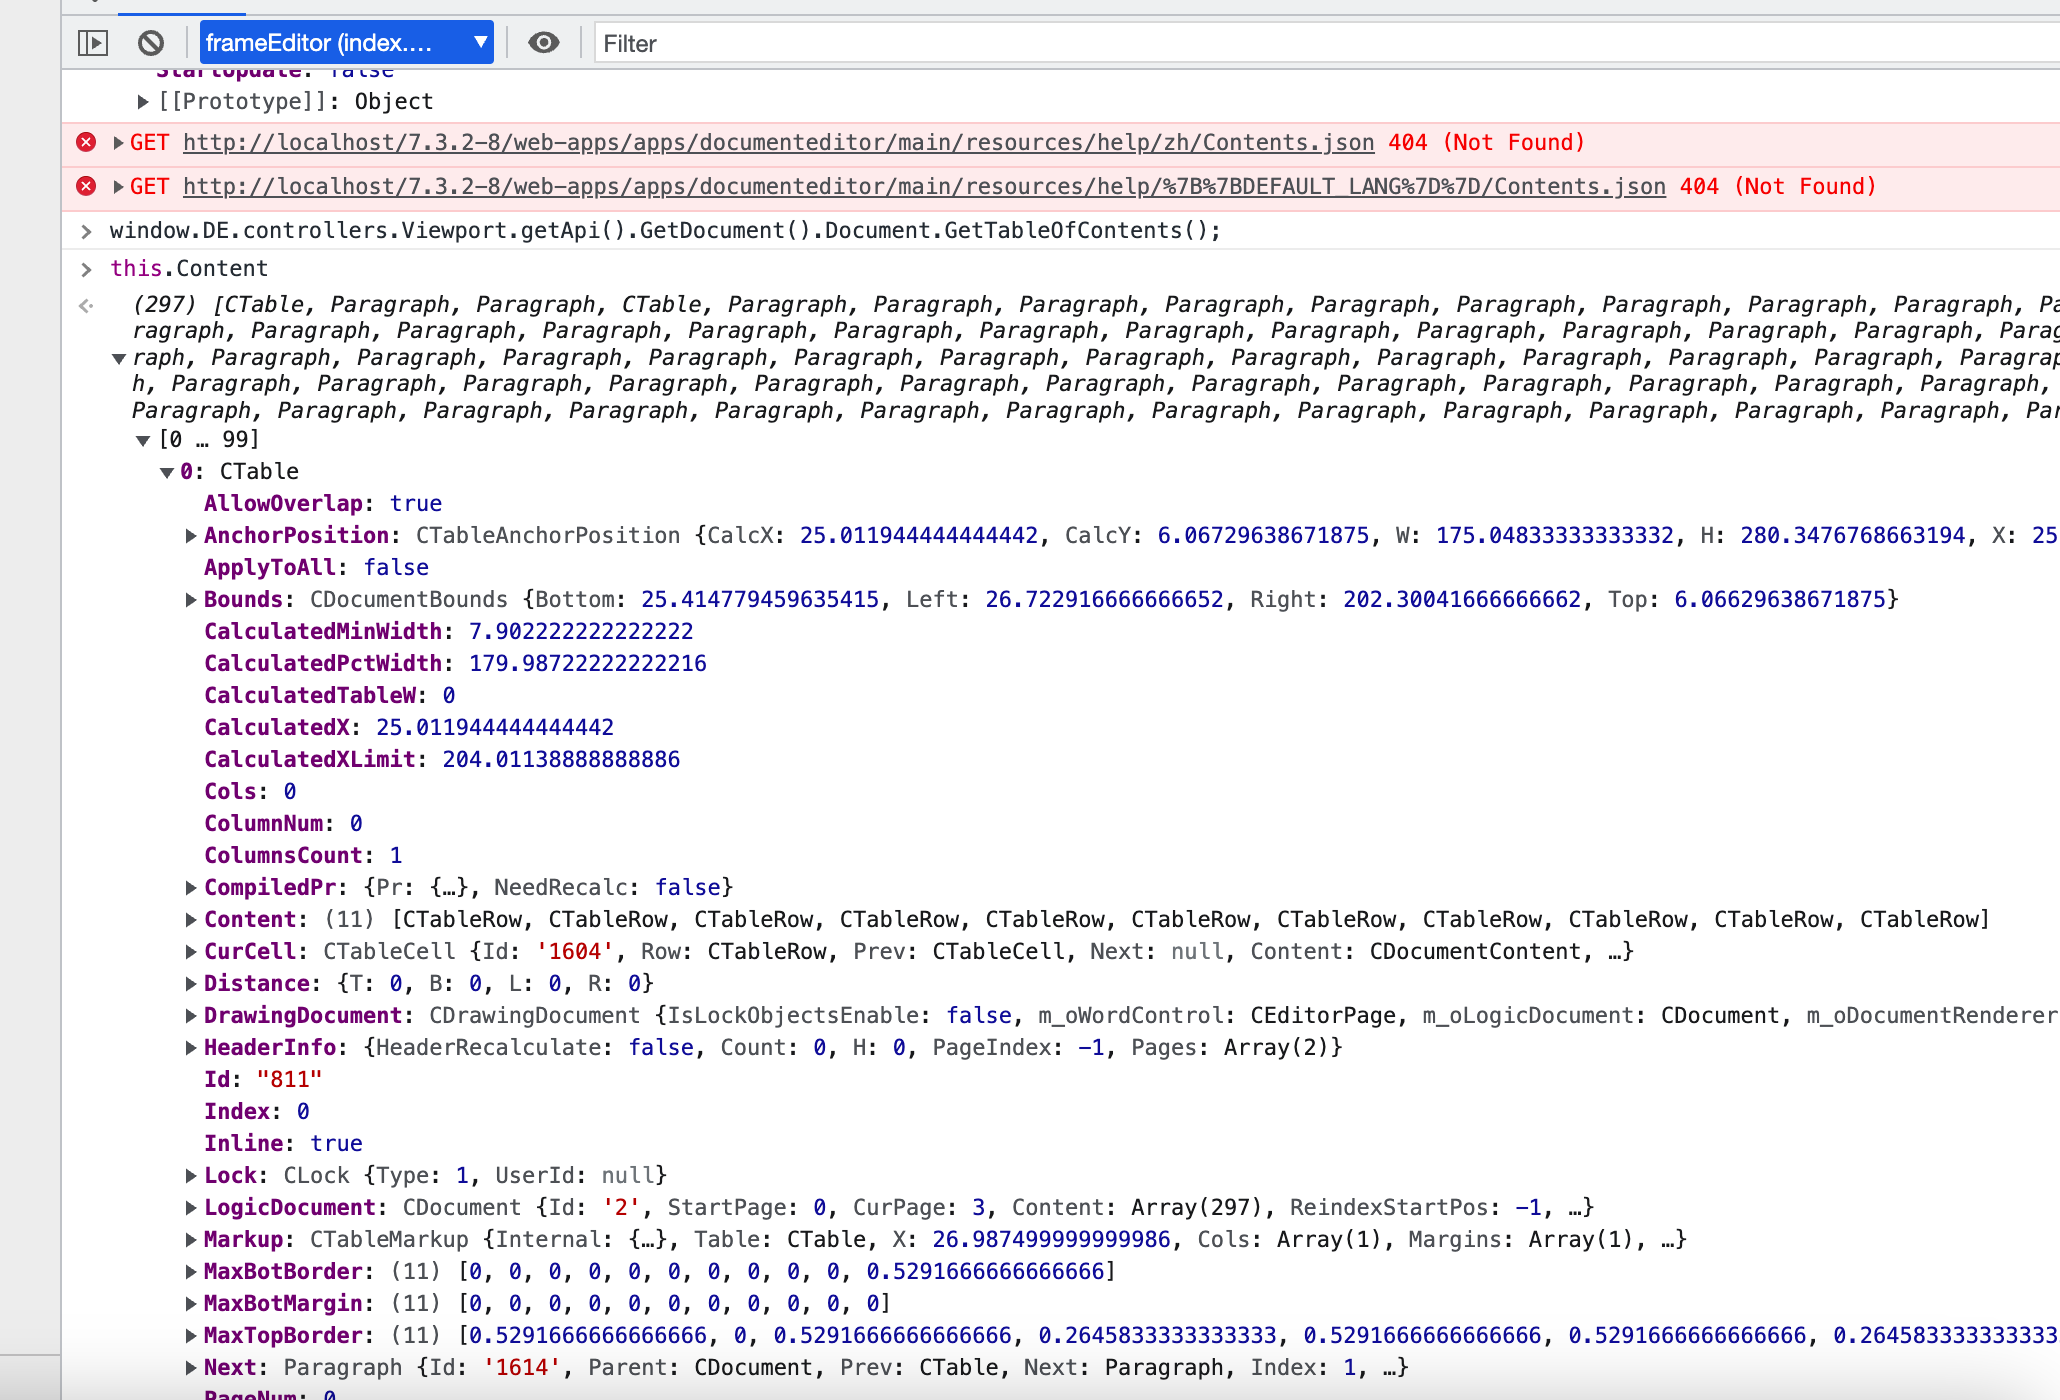
Task: Collapse the CTable entry at index 0
Action: click(165, 471)
